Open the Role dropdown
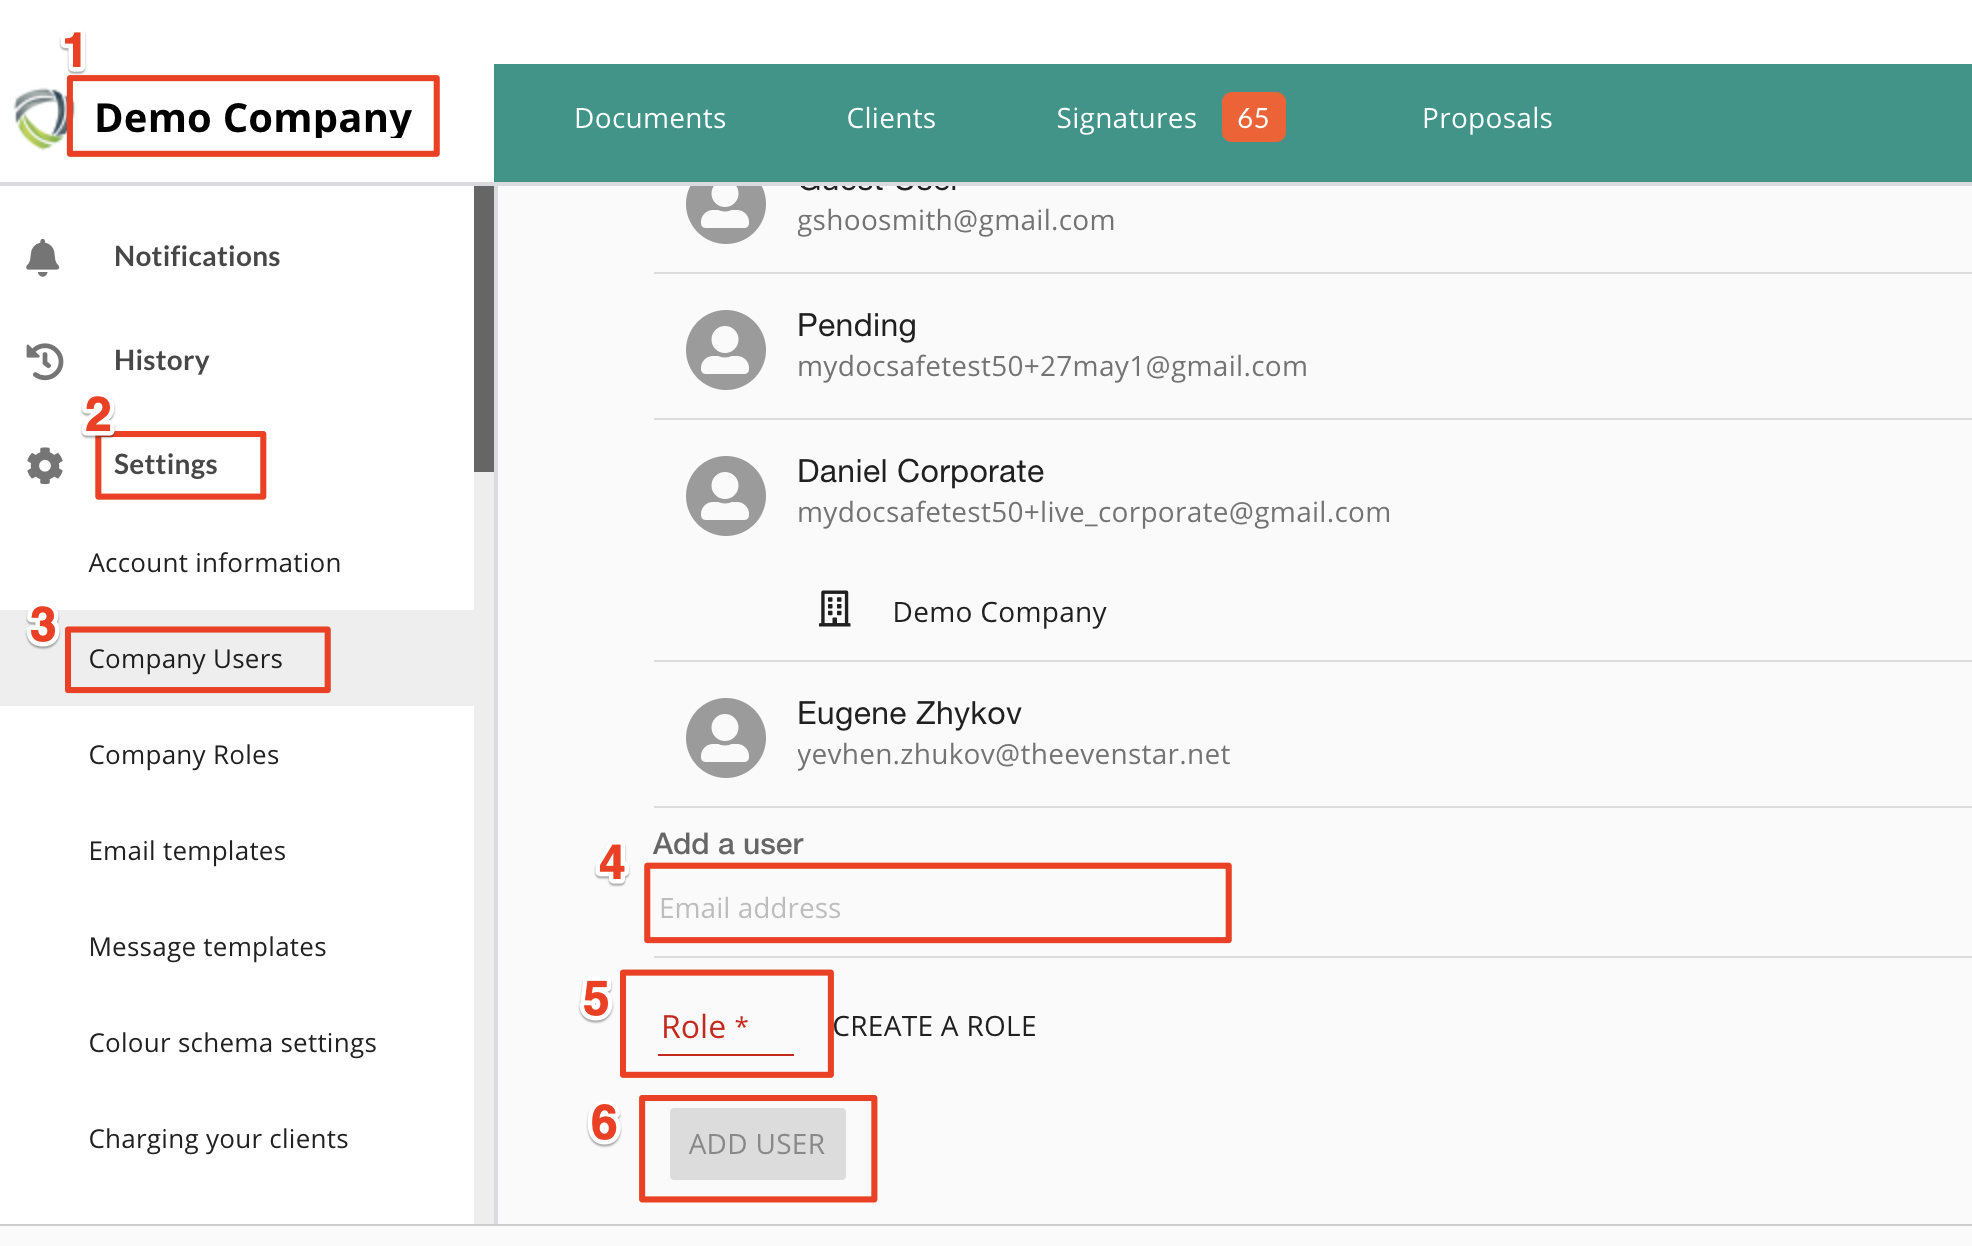Image resolution: width=1972 pixels, height=1246 pixels. coord(725,1027)
